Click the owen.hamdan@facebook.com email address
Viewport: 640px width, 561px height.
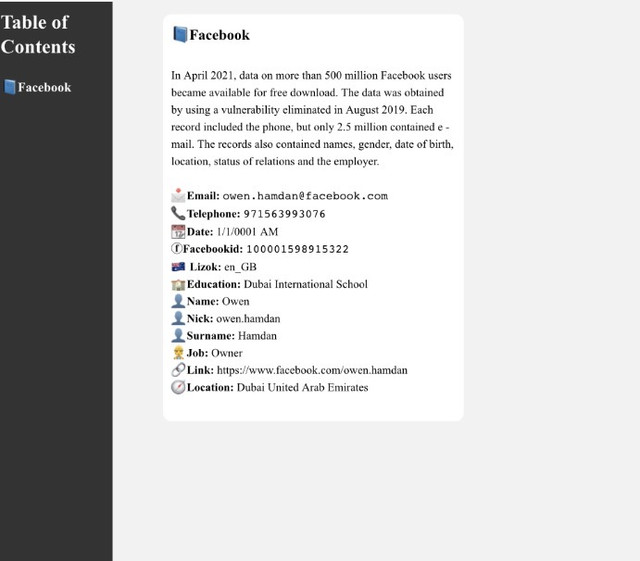(x=305, y=196)
